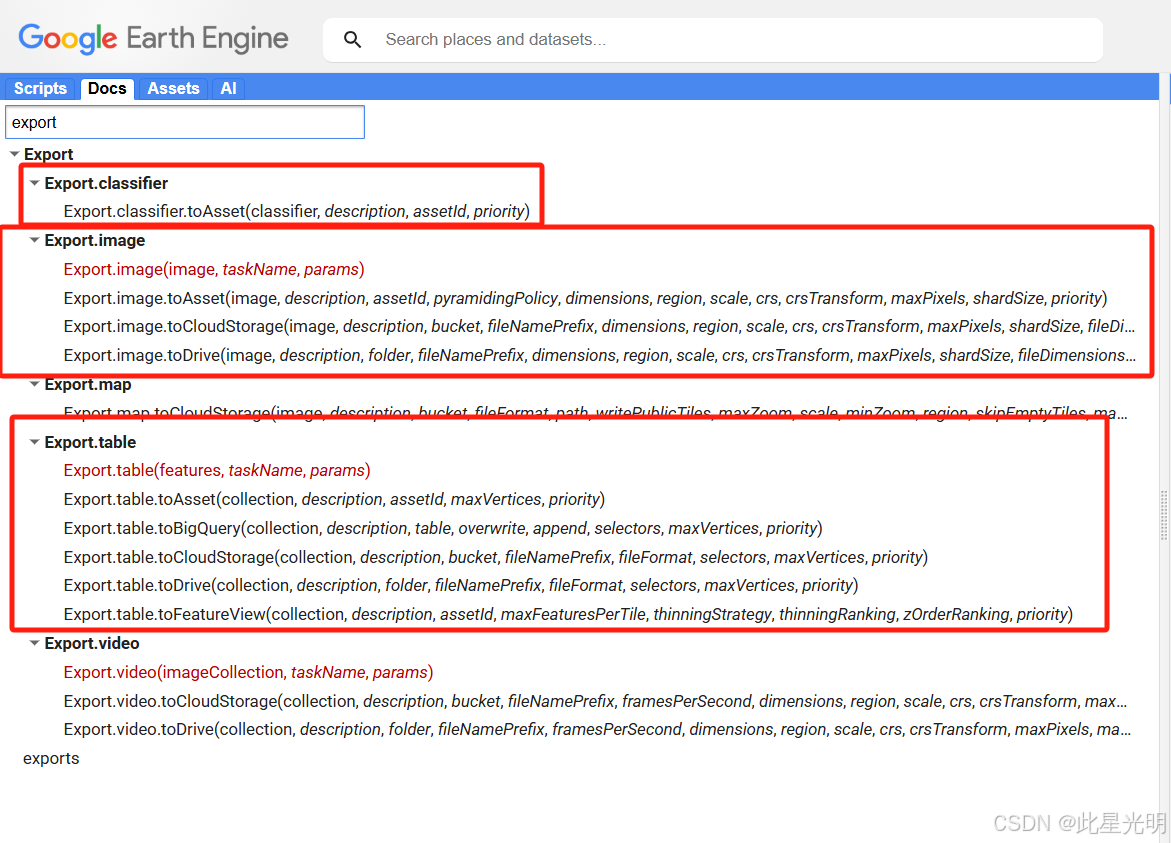Click the Google Earth Engine logo
The width and height of the screenshot is (1171, 843).
pos(153,38)
